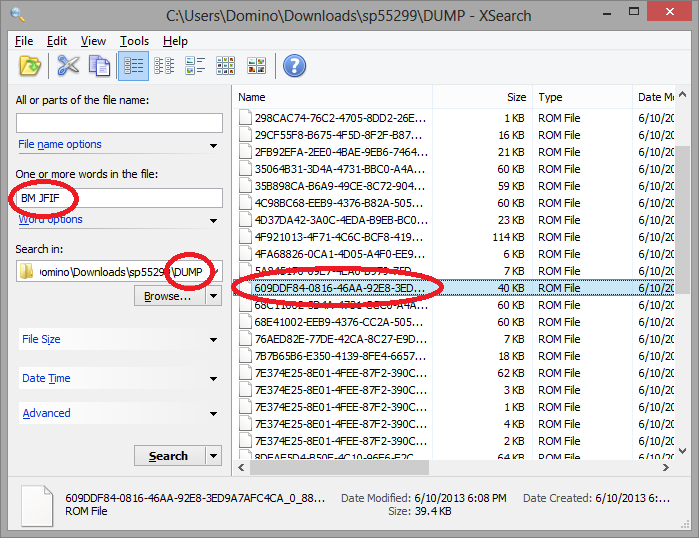The width and height of the screenshot is (699, 538).
Task: Select file 4FA68826-0CA1-4D05-A4F0-EE9...
Action: click(x=340, y=254)
